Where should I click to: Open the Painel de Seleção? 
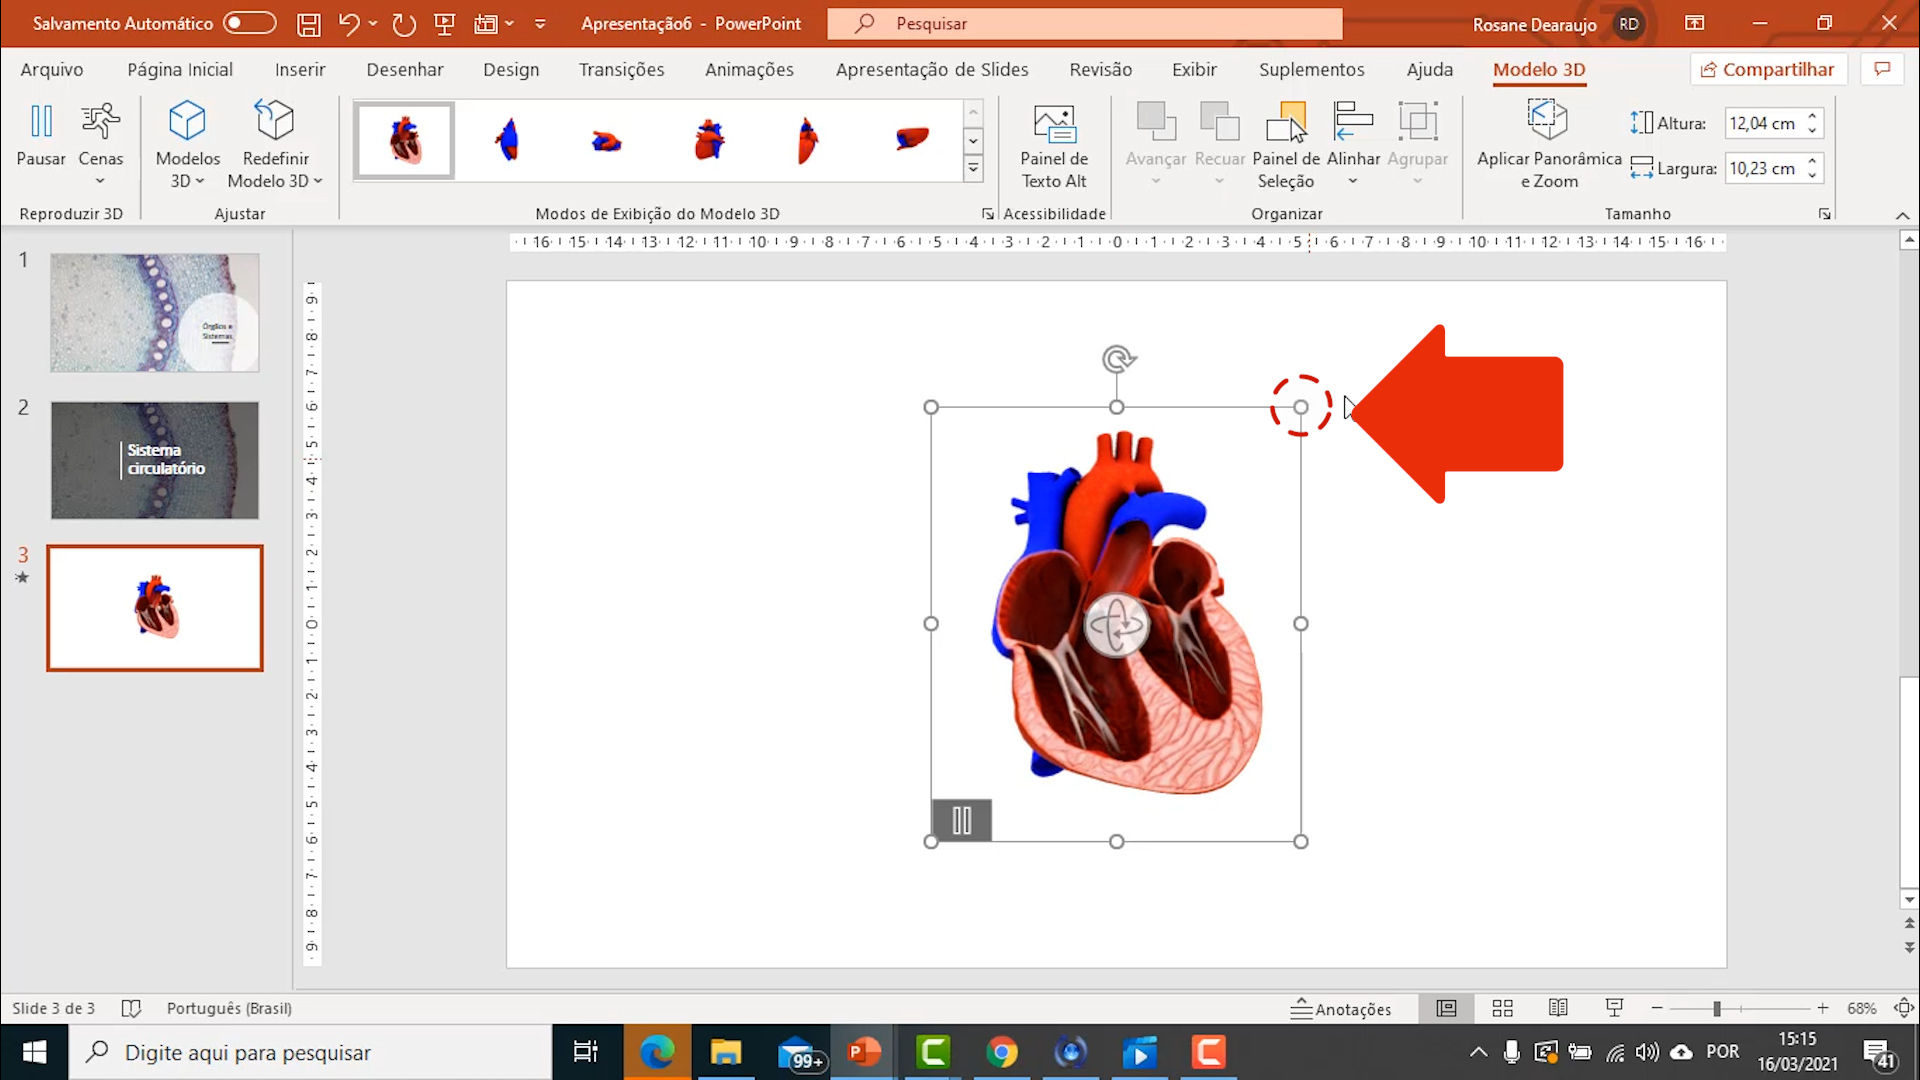(x=1286, y=145)
